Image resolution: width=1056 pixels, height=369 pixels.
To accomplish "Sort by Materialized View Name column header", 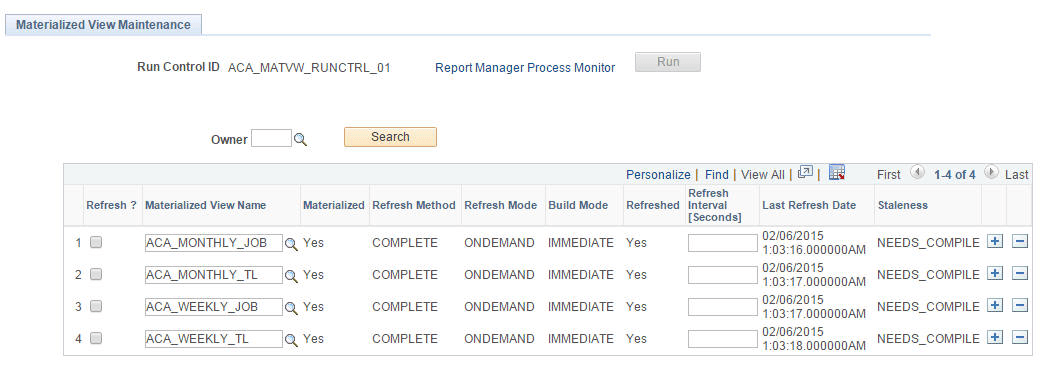I will pyautogui.click(x=205, y=205).
